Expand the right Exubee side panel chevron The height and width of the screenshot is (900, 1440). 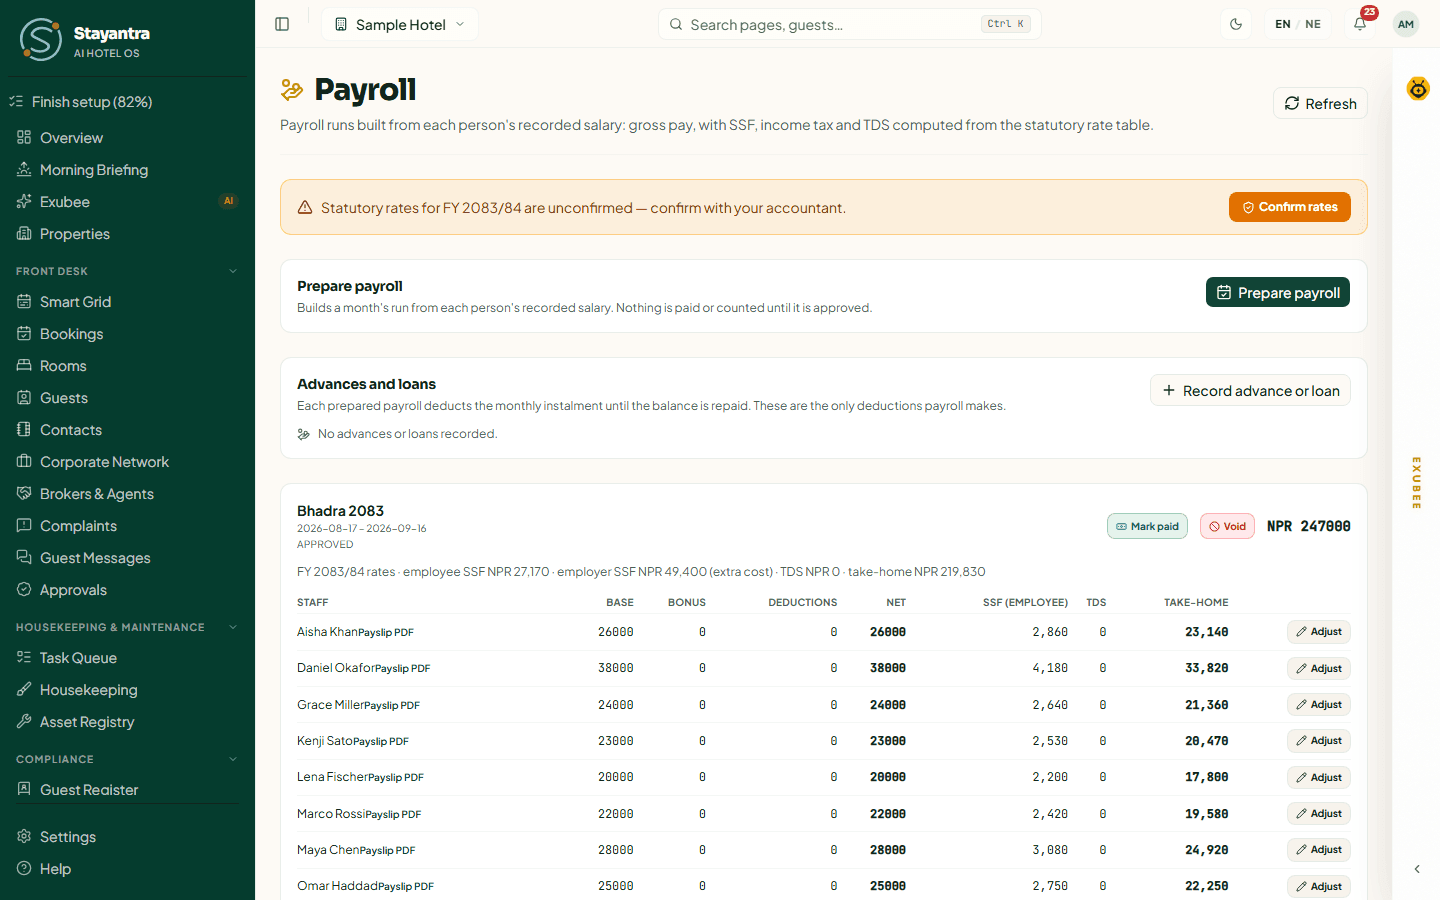[1417, 869]
